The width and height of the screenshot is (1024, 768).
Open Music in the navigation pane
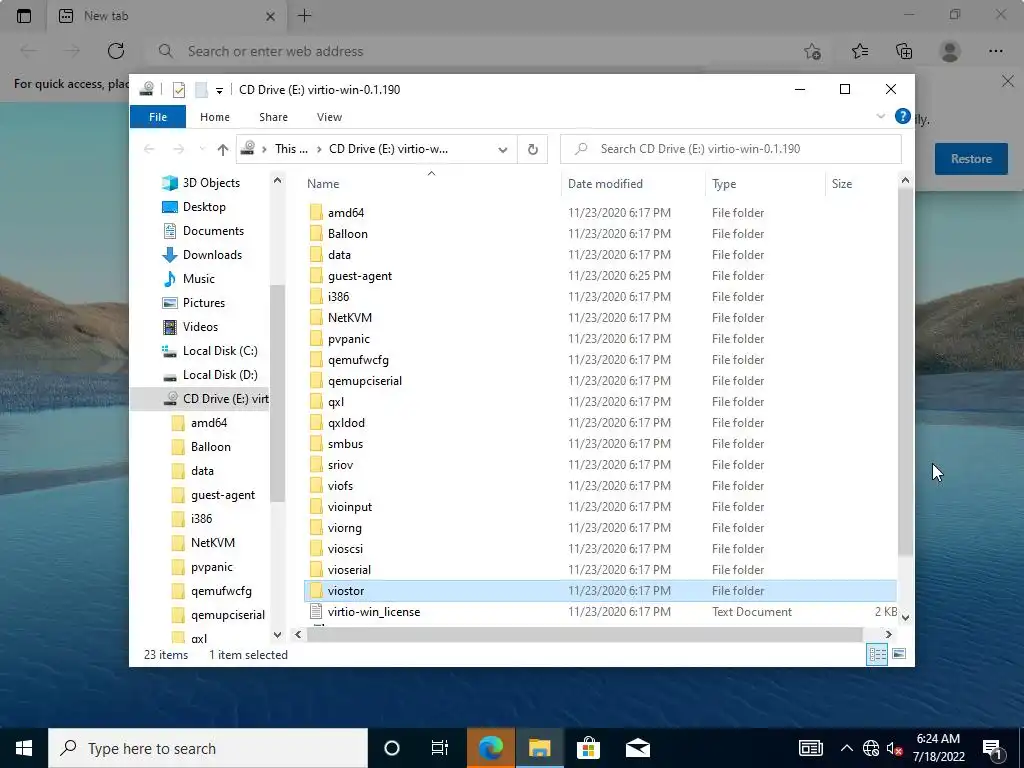(x=198, y=279)
